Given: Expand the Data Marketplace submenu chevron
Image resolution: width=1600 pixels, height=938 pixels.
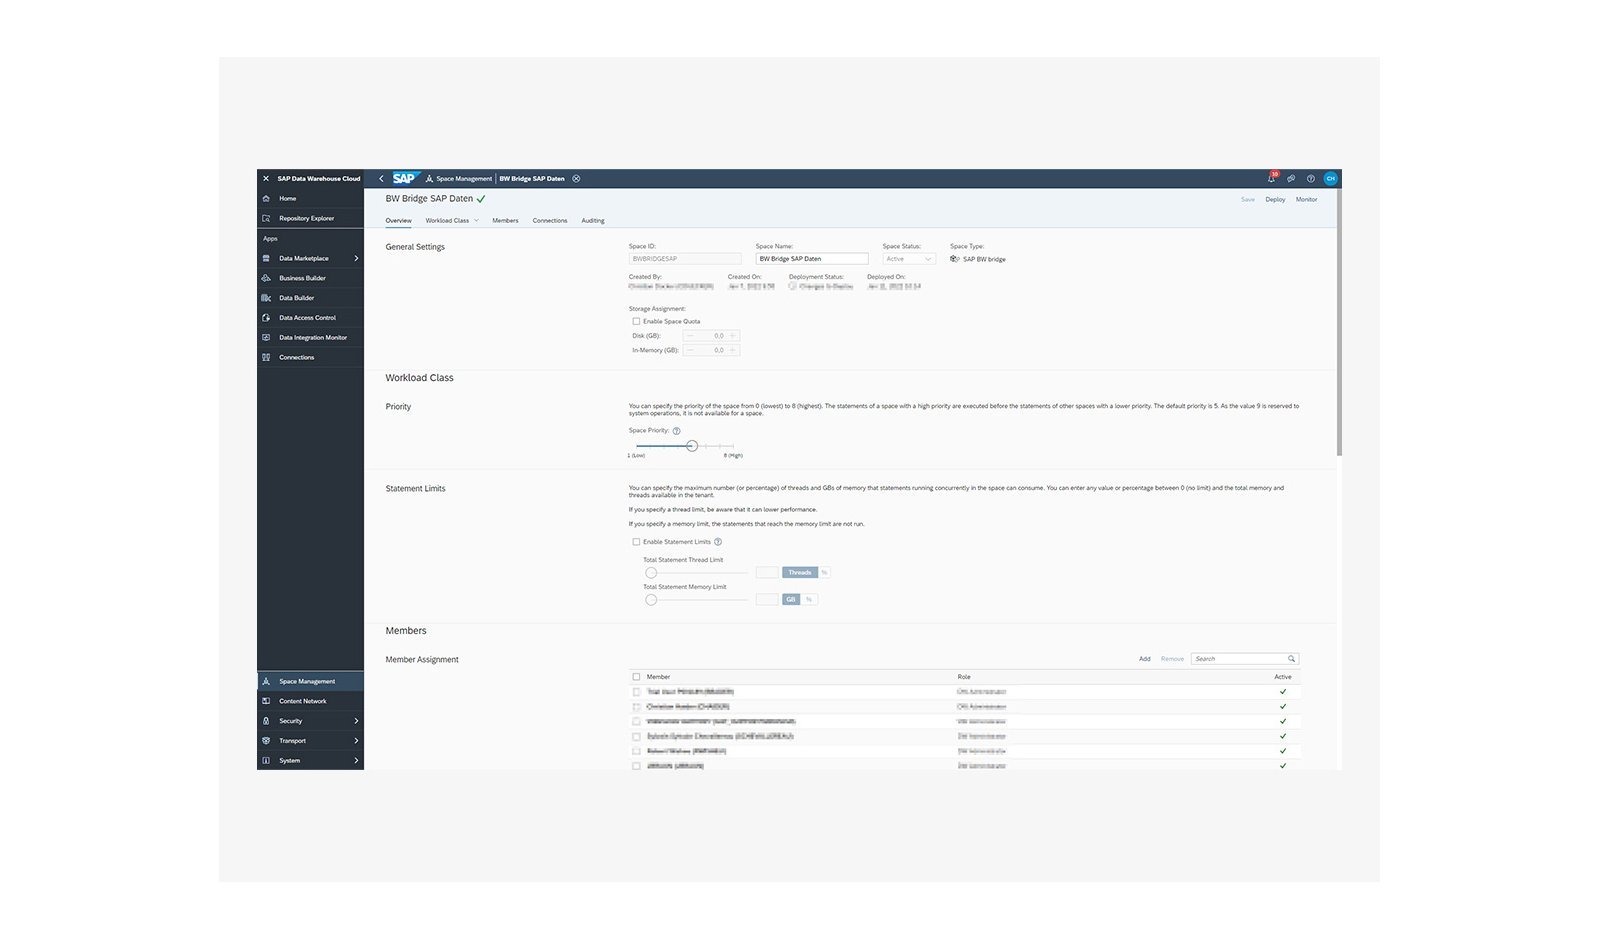Looking at the screenshot, I should (x=356, y=258).
